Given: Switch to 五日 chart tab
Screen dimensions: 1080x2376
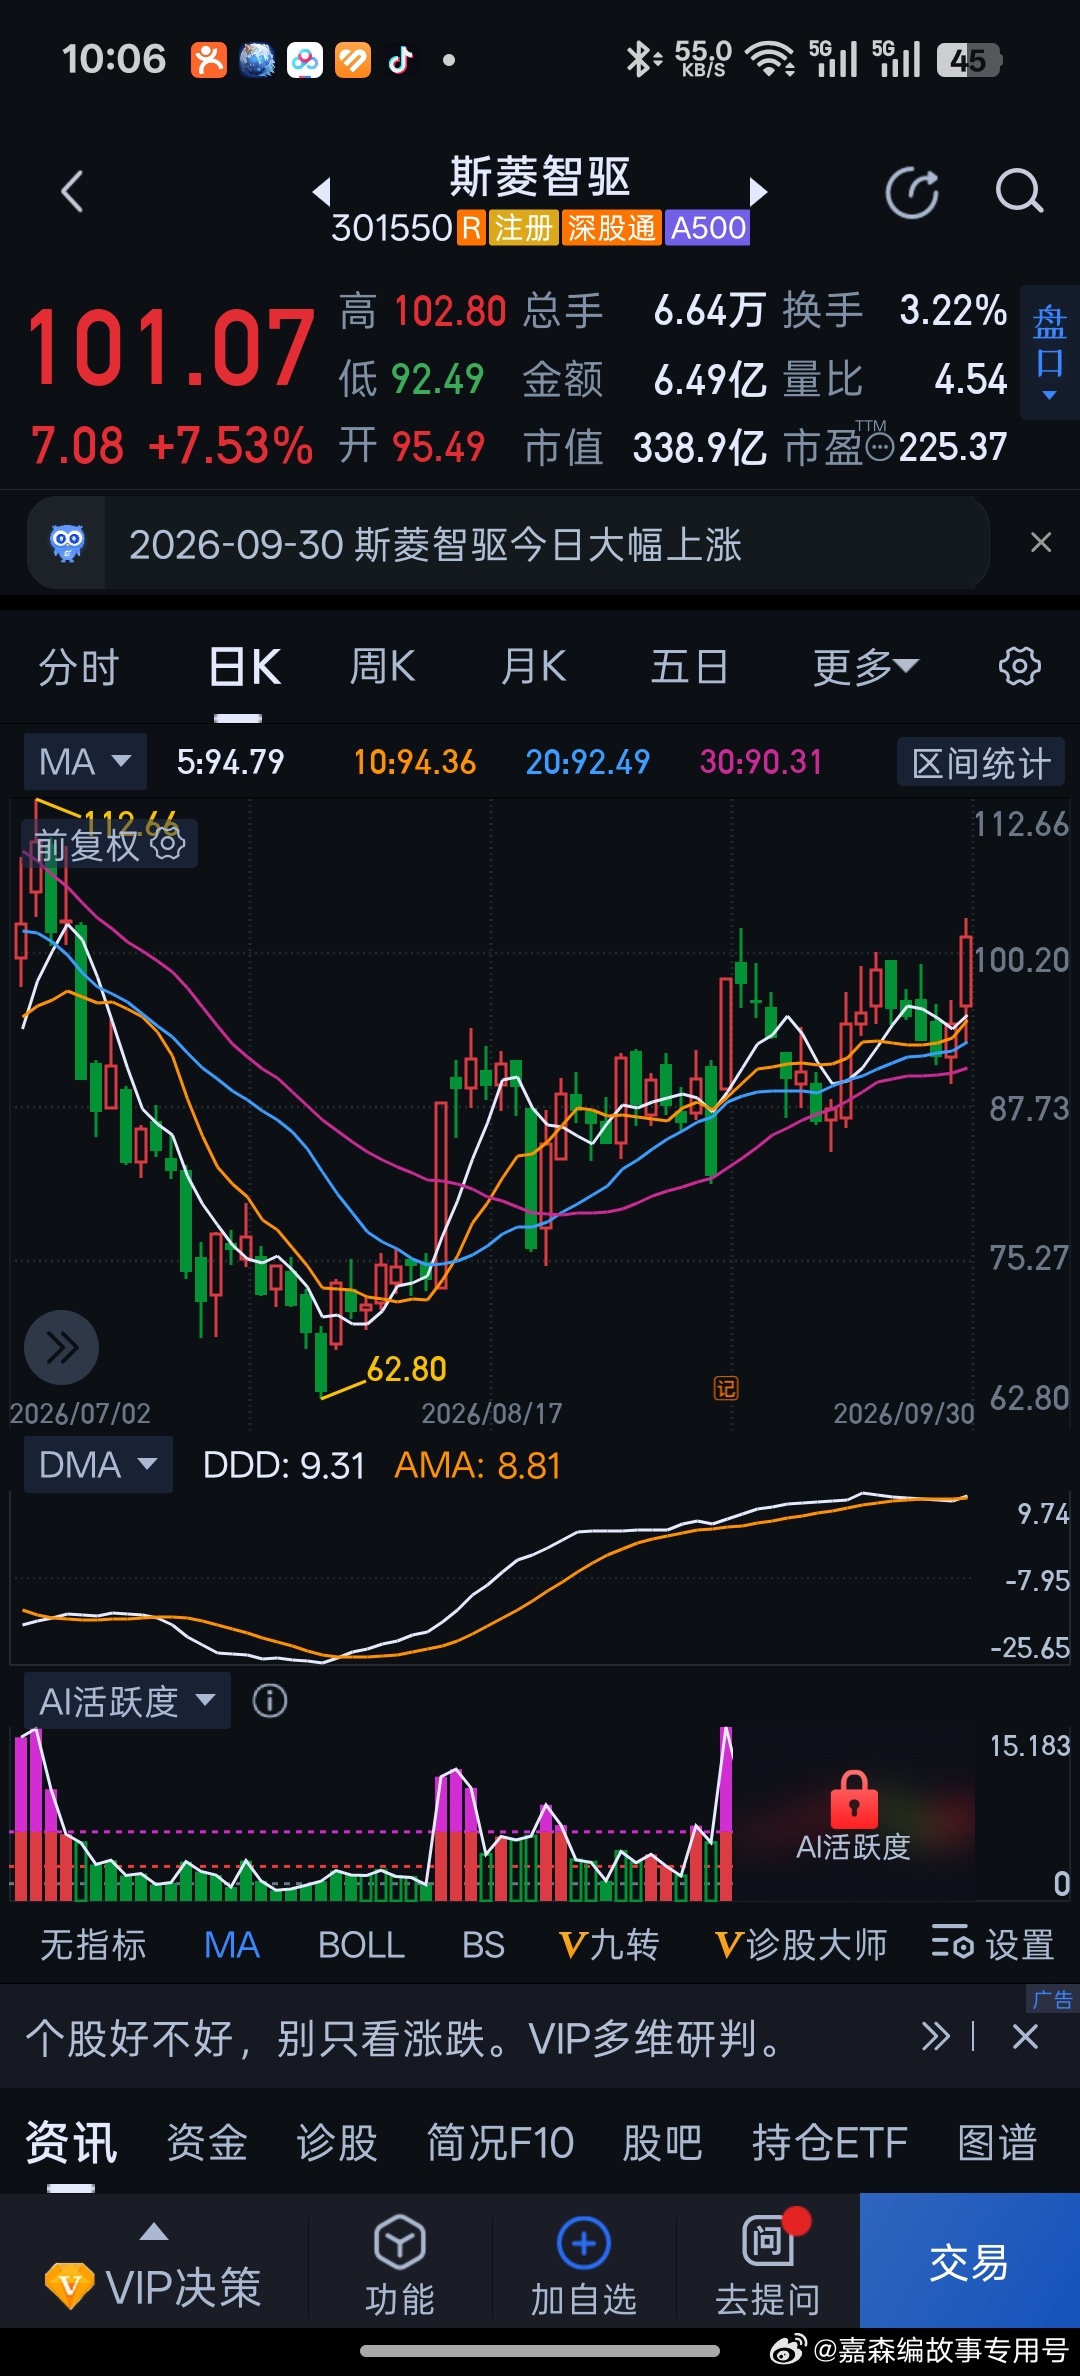Looking at the screenshot, I should pos(689,666).
